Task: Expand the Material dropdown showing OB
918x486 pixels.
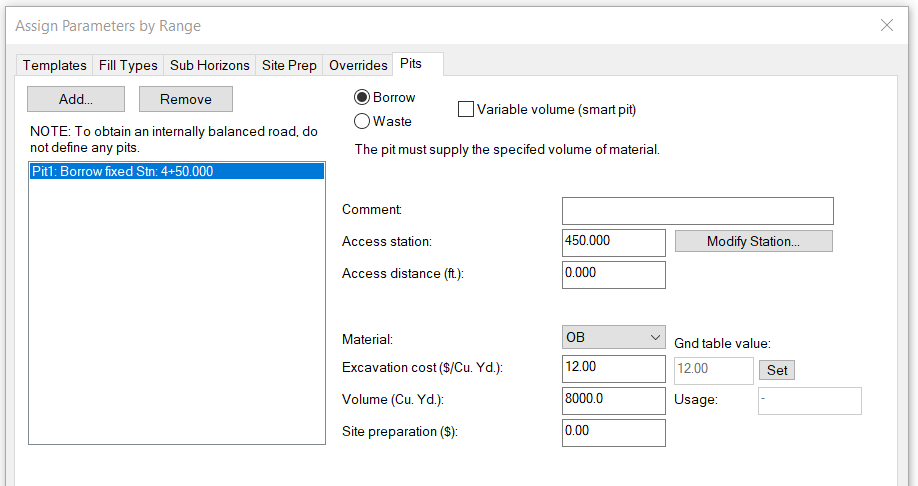Action: point(614,338)
